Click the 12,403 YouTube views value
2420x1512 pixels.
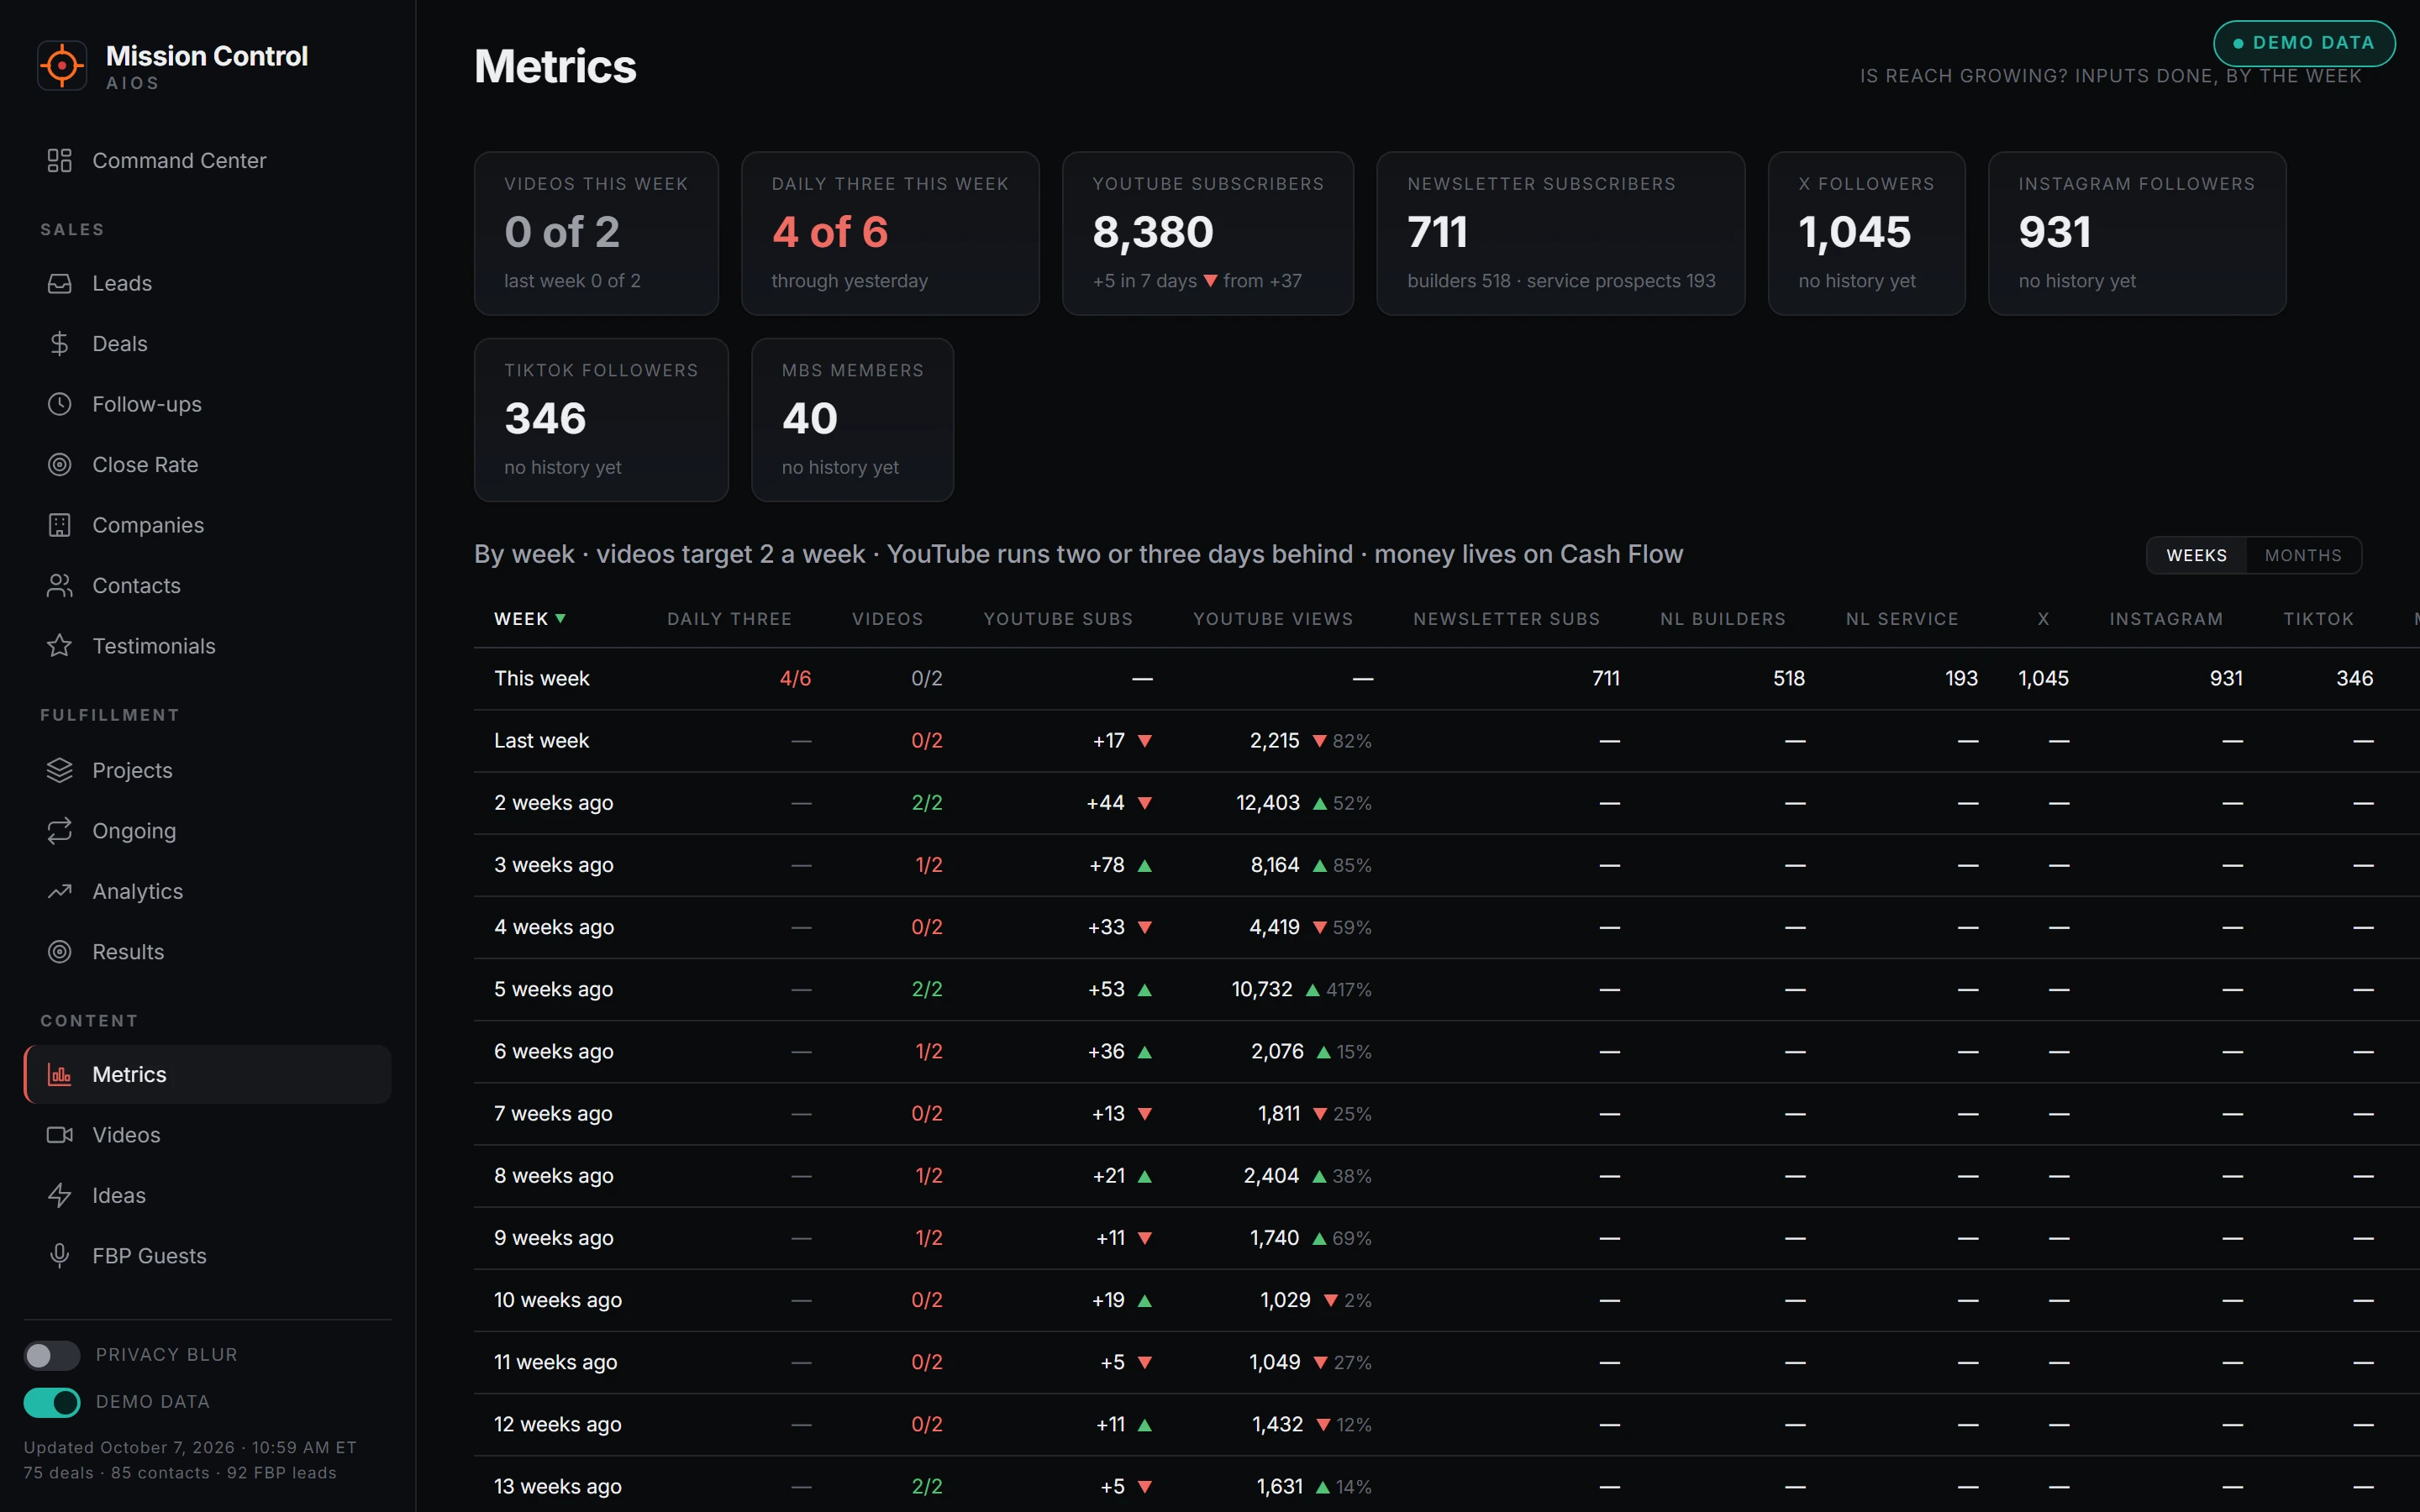click(1267, 803)
